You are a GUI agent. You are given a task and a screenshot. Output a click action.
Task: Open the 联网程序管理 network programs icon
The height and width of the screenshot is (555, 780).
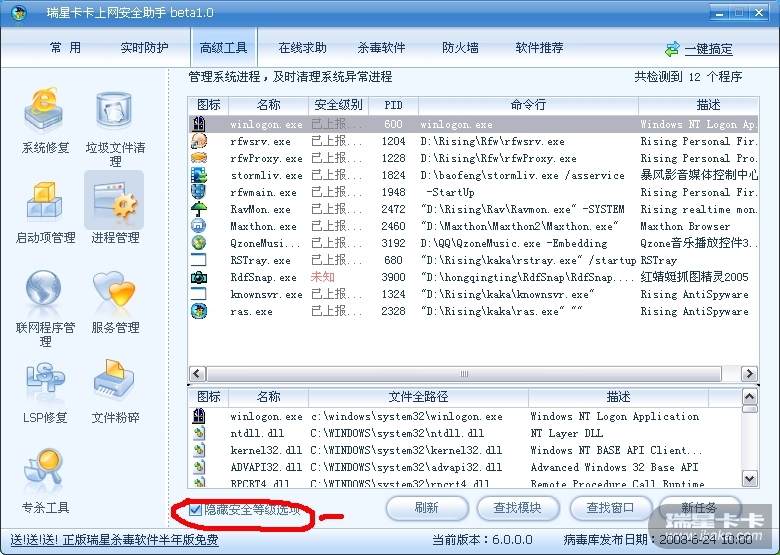pyautogui.click(x=44, y=290)
